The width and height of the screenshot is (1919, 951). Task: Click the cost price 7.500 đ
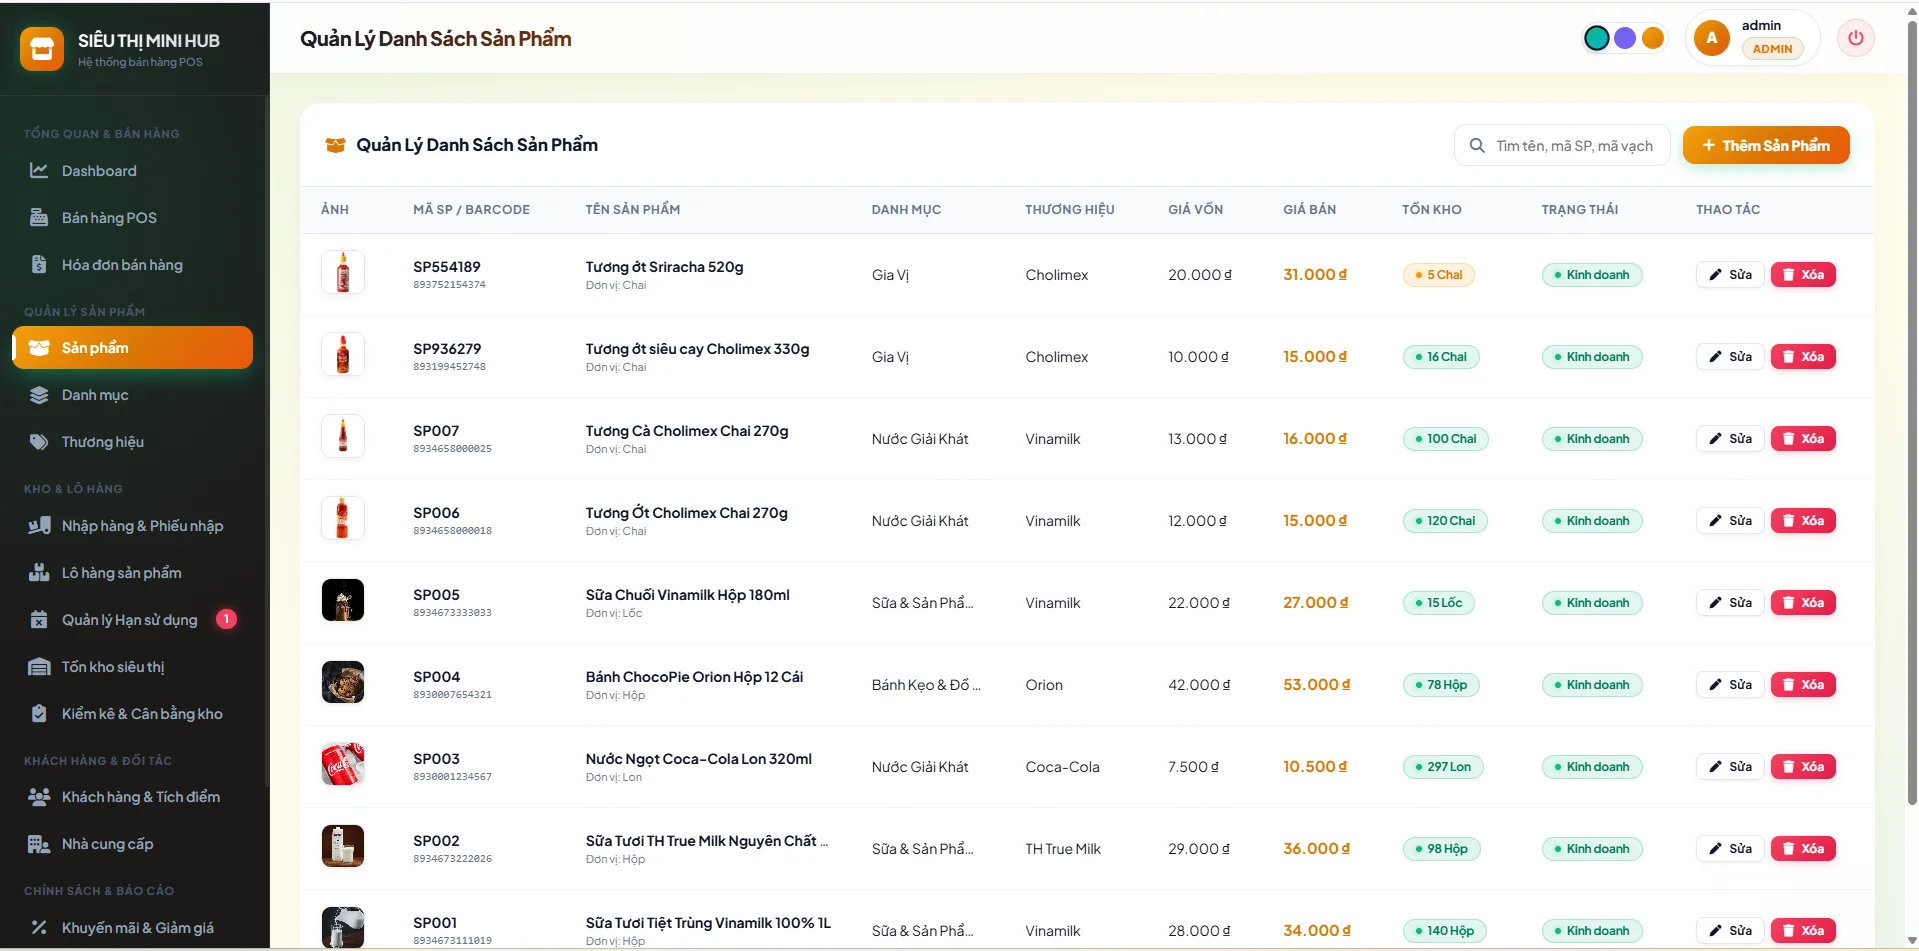tap(1193, 767)
